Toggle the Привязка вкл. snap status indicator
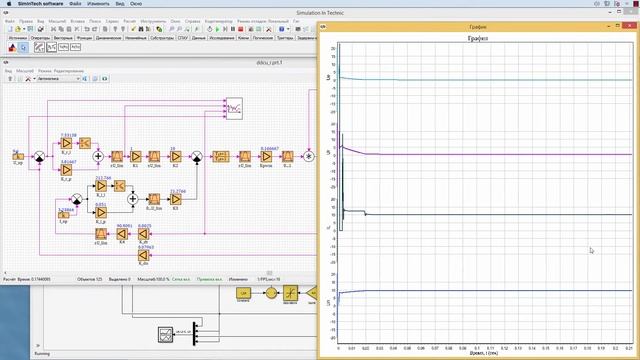 209,279
